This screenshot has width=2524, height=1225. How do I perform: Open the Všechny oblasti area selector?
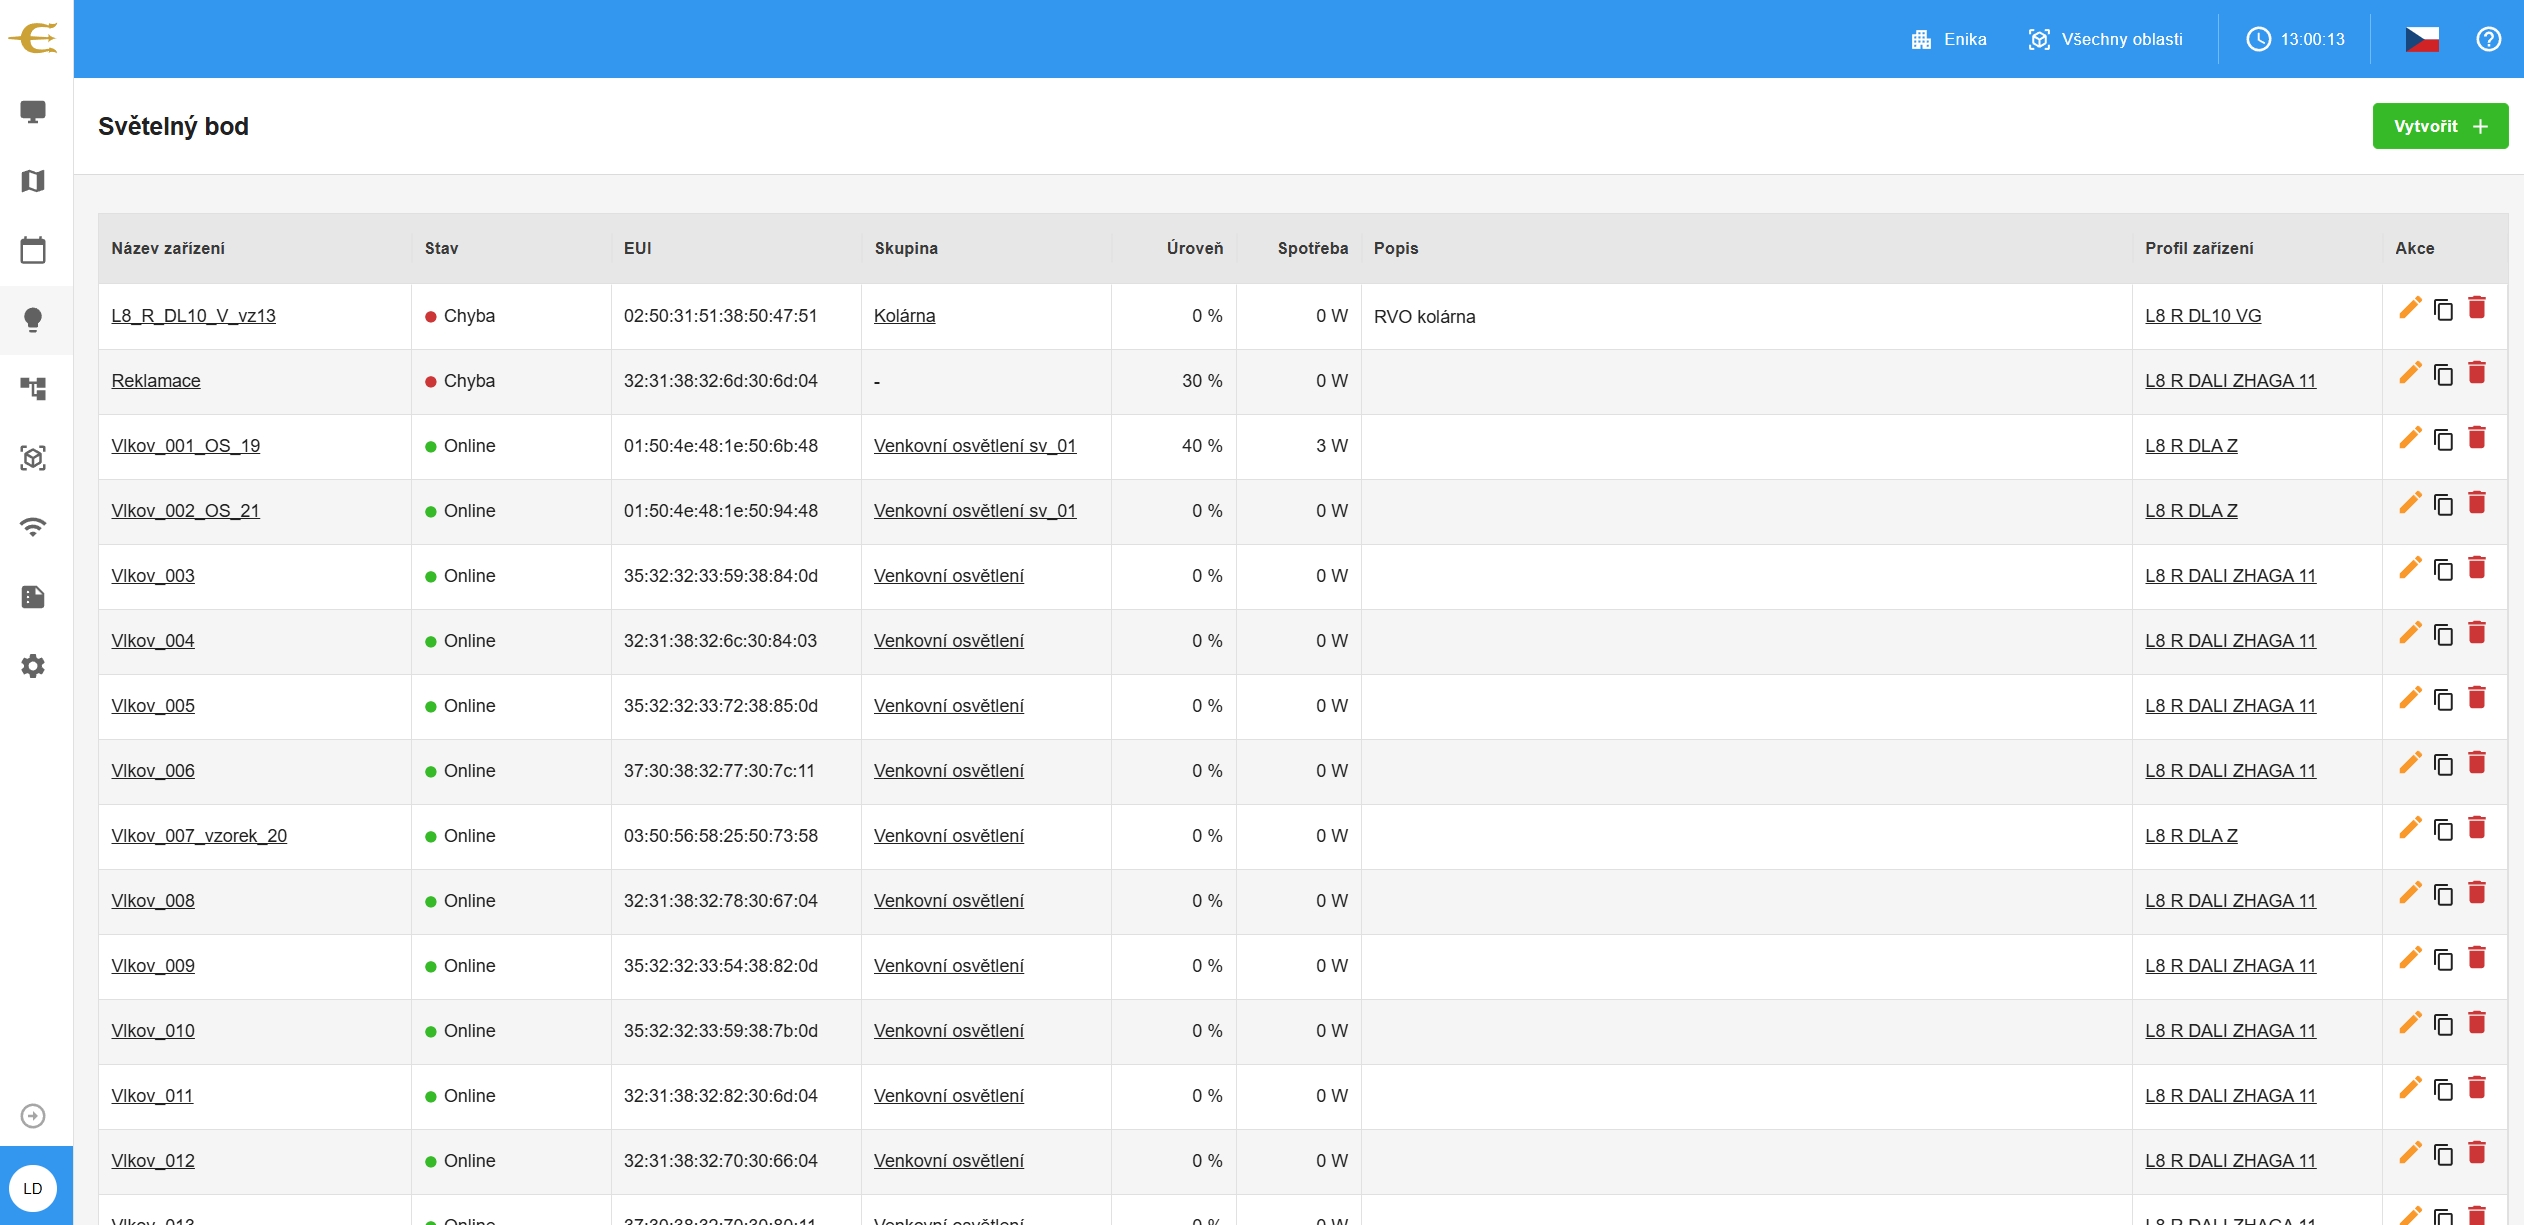2106,39
